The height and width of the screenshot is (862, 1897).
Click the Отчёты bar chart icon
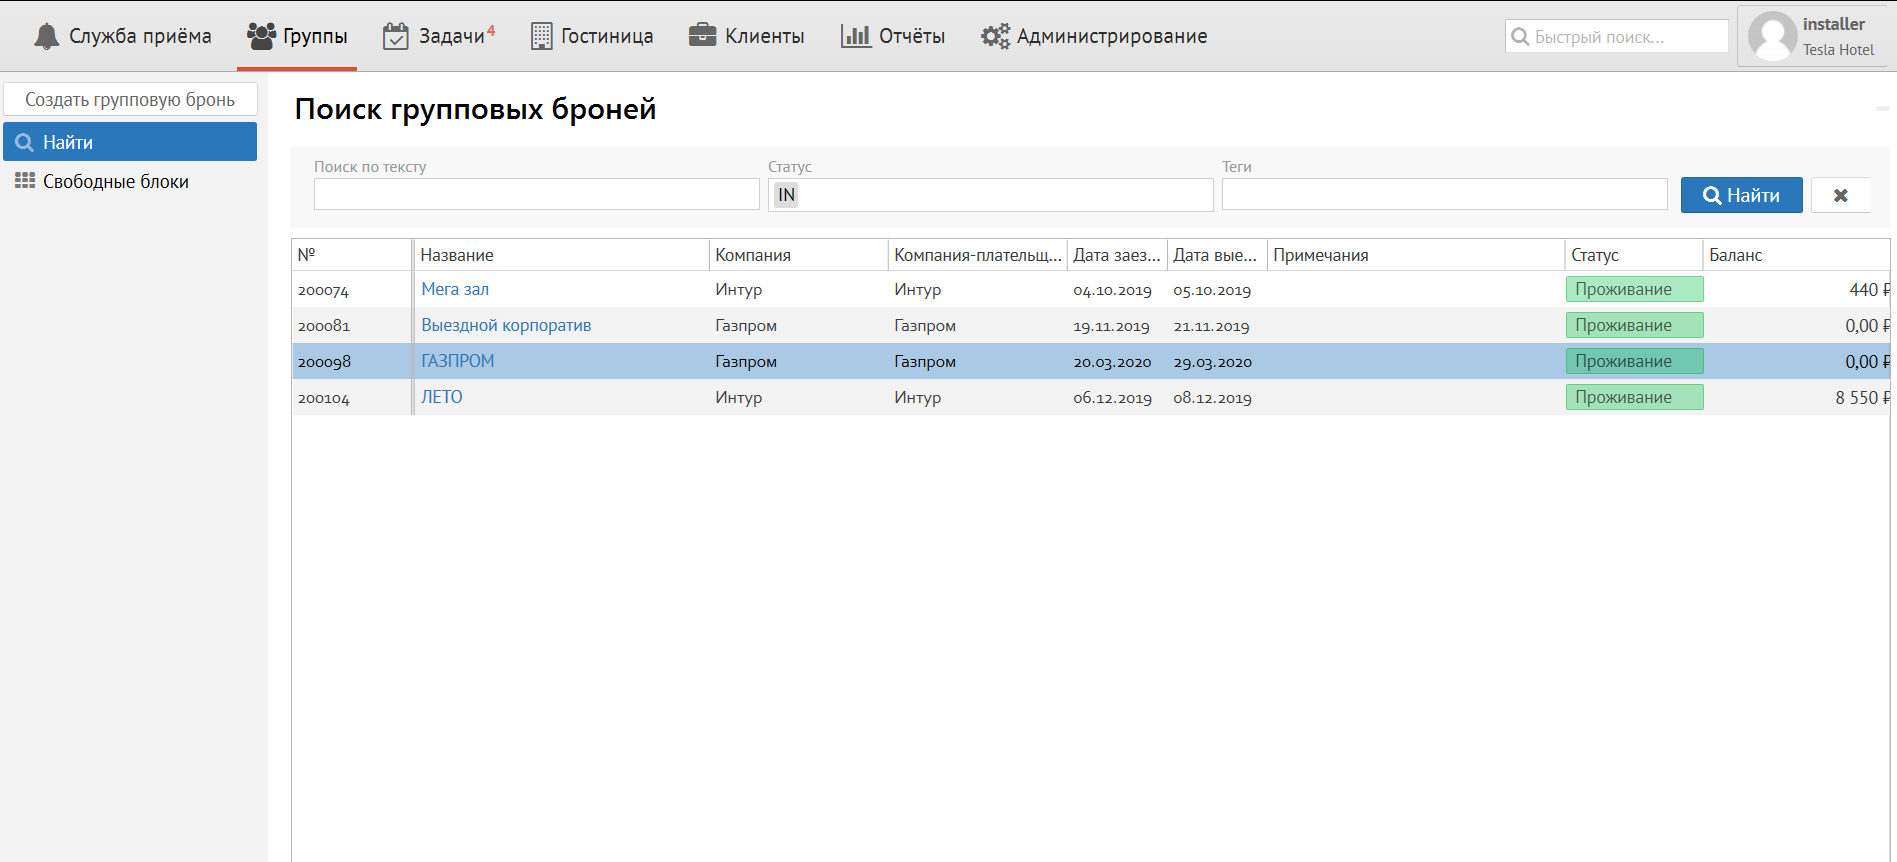click(855, 36)
